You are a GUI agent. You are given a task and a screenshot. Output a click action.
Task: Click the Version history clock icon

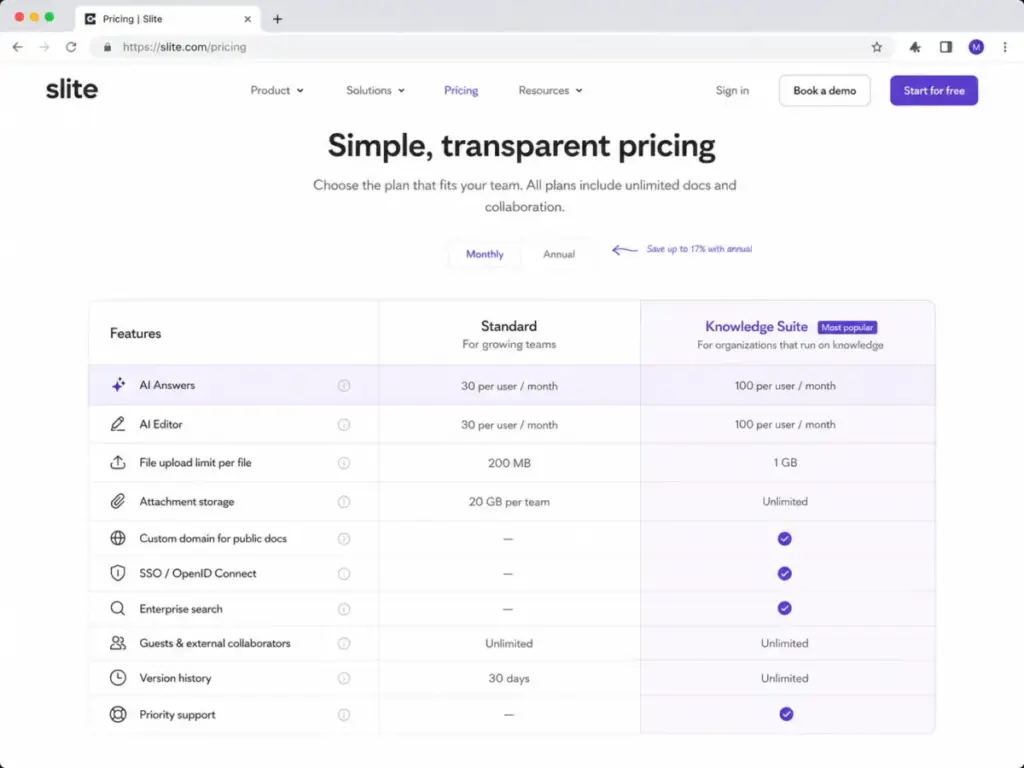pyautogui.click(x=118, y=678)
